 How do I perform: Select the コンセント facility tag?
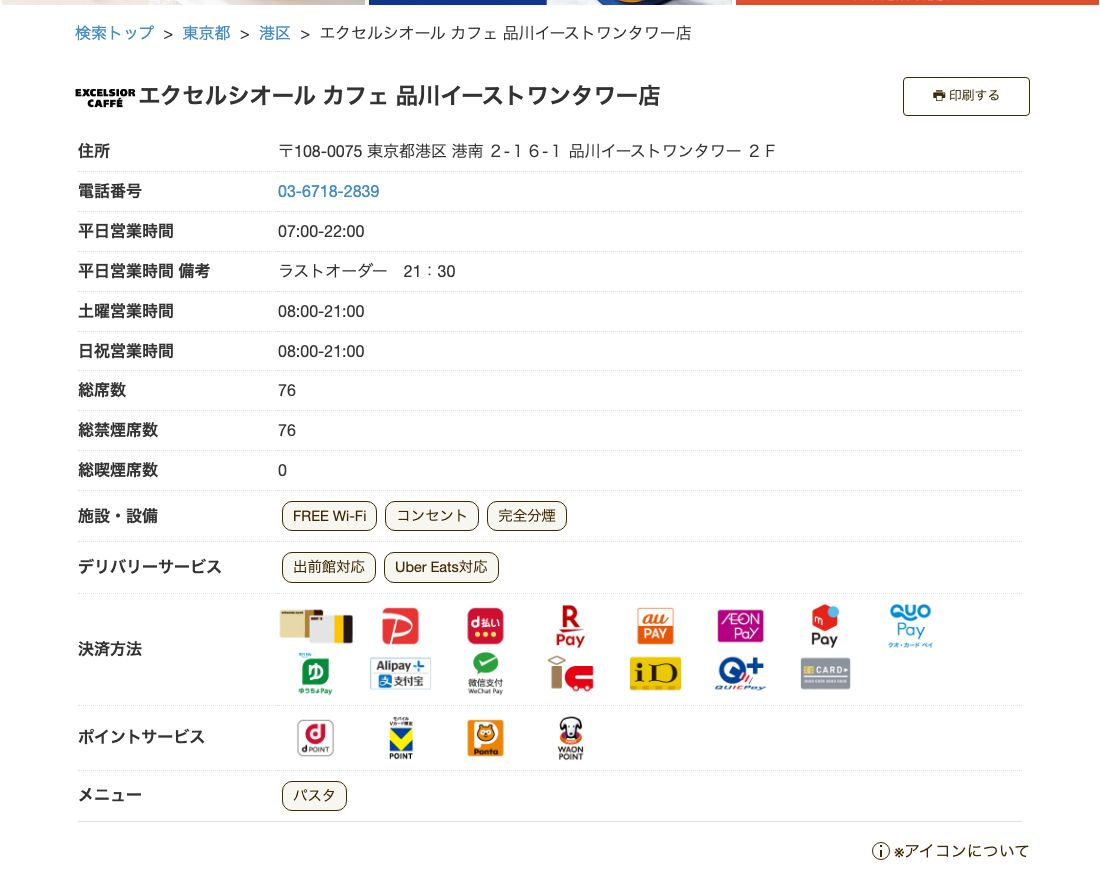point(431,516)
